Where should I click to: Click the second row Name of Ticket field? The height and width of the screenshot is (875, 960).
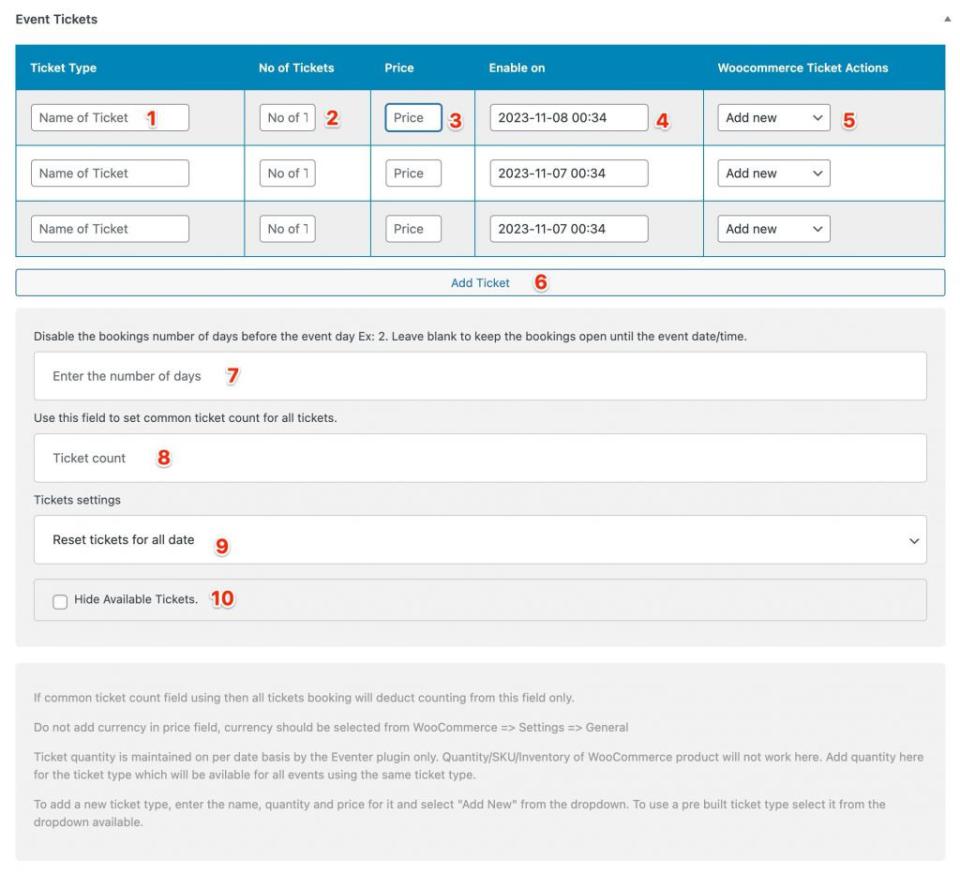[x=110, y=173]
